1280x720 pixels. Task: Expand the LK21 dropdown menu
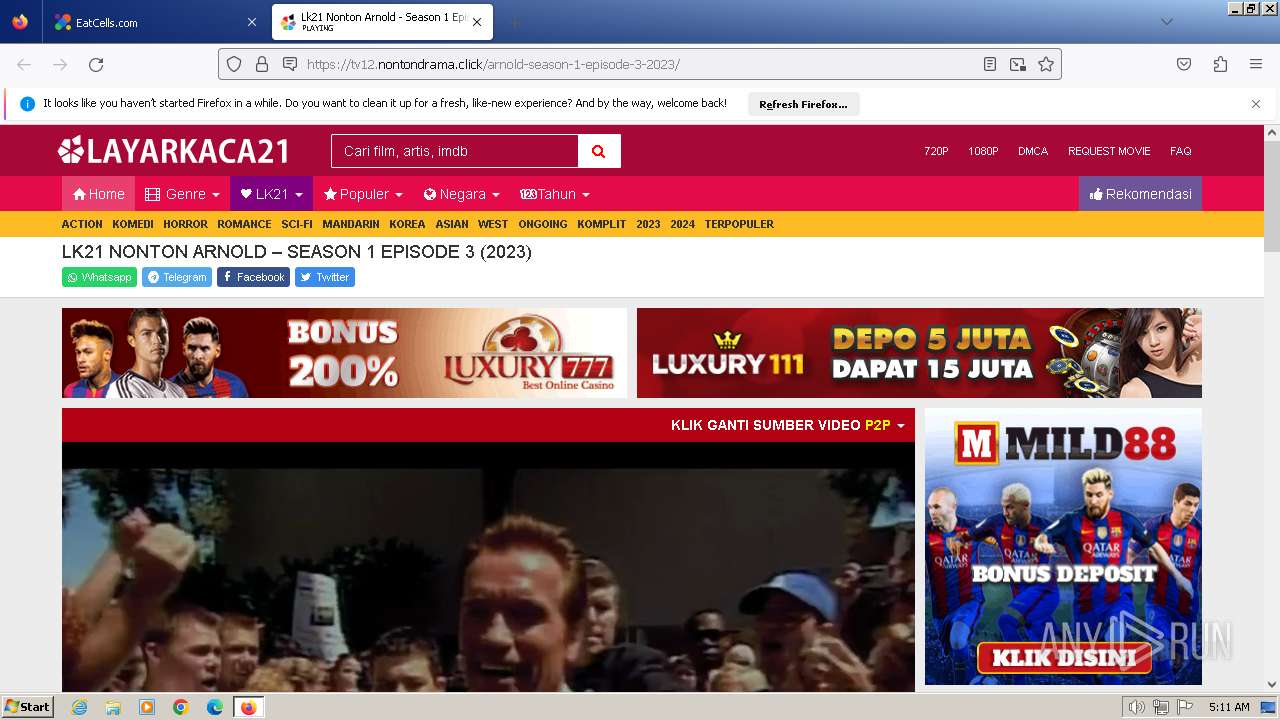[x=271, y=194]
